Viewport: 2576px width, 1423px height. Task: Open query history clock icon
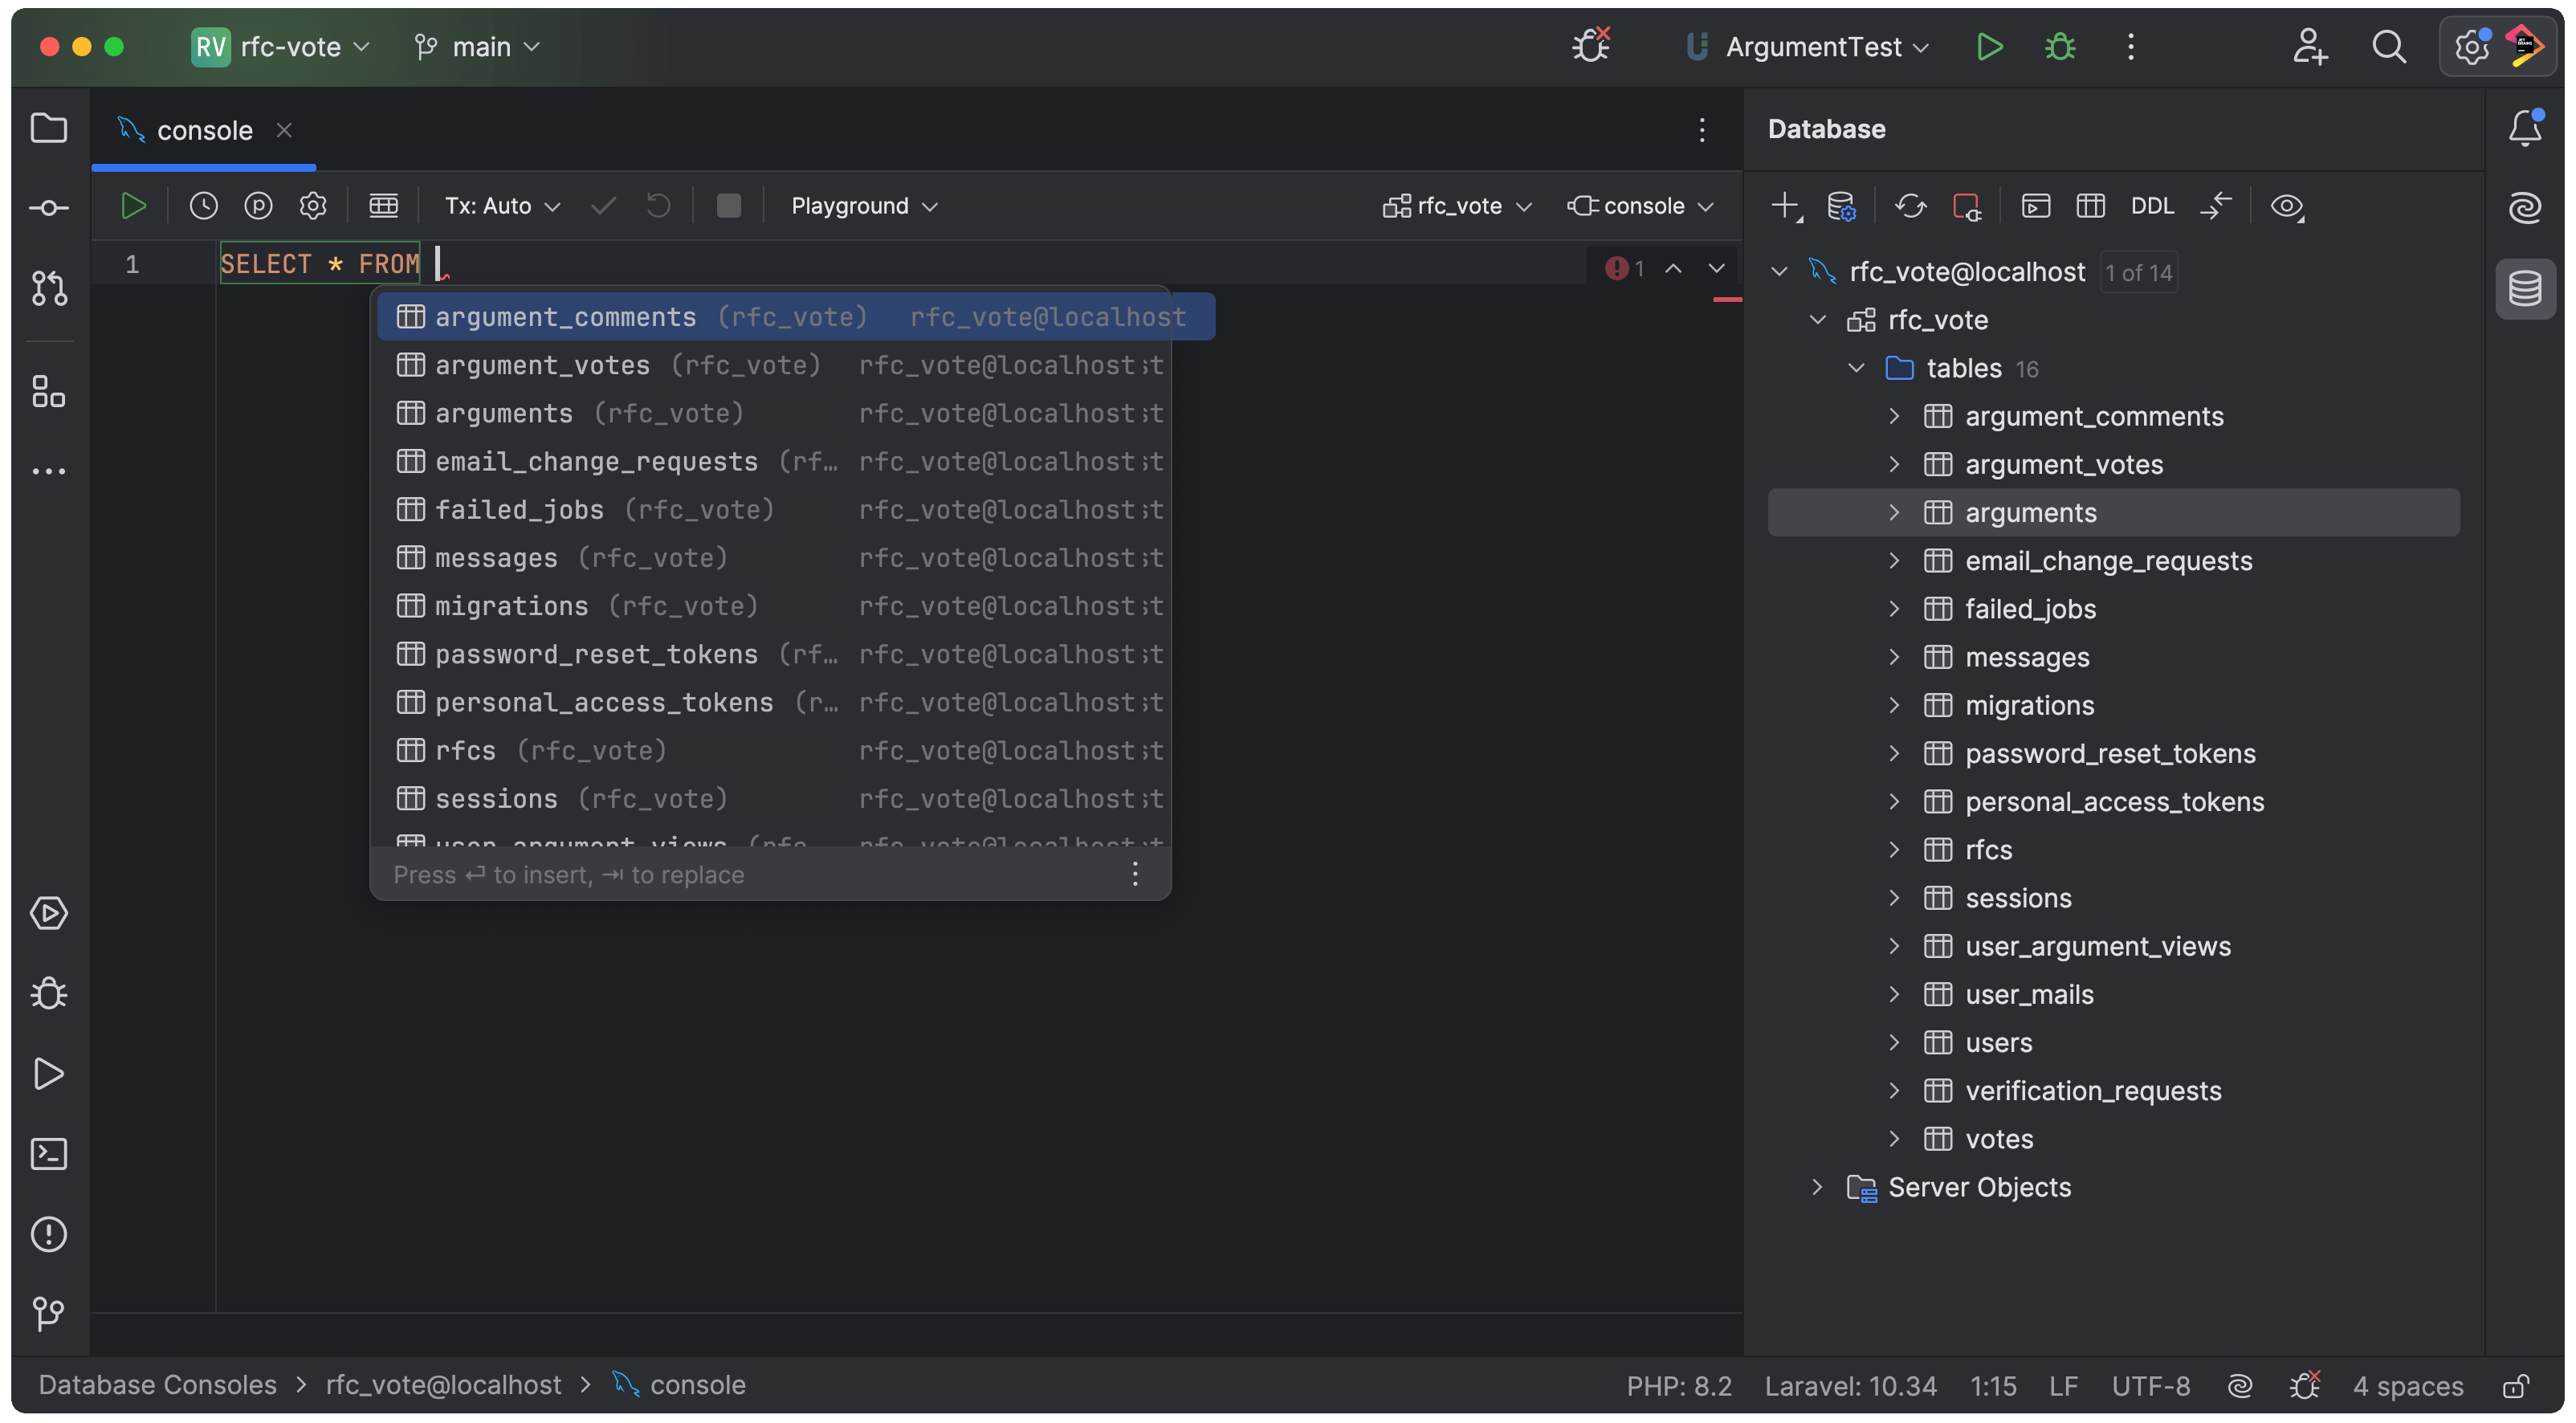203,206
